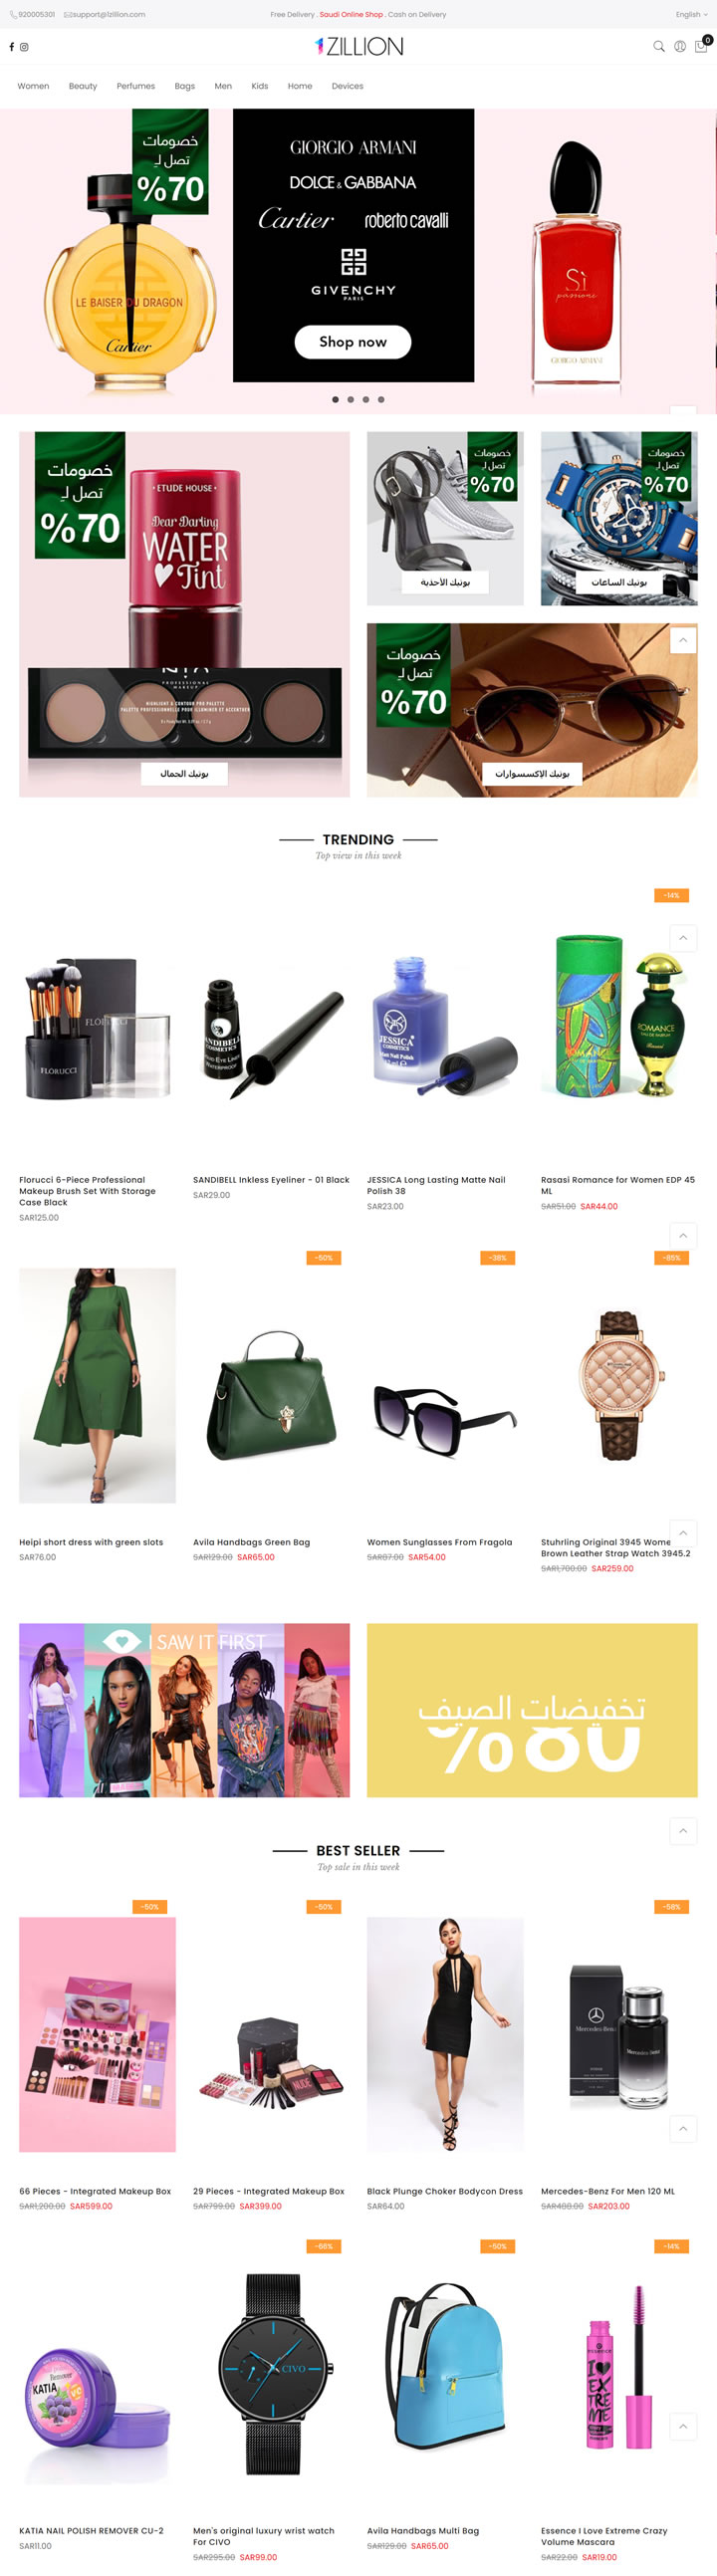Open the yellow summer sale banner

[x=532, y=1710]
